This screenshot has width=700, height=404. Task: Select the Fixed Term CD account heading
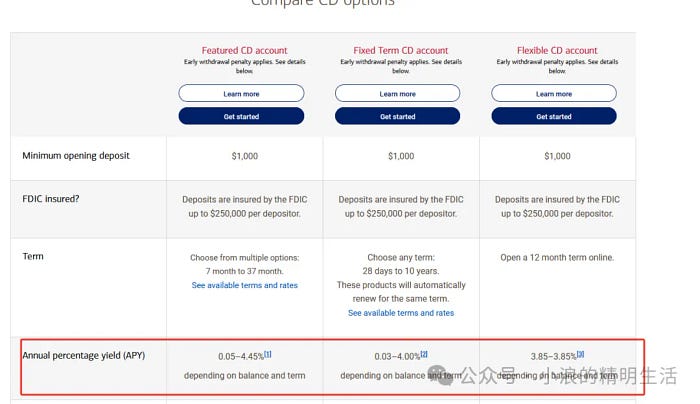401,50
